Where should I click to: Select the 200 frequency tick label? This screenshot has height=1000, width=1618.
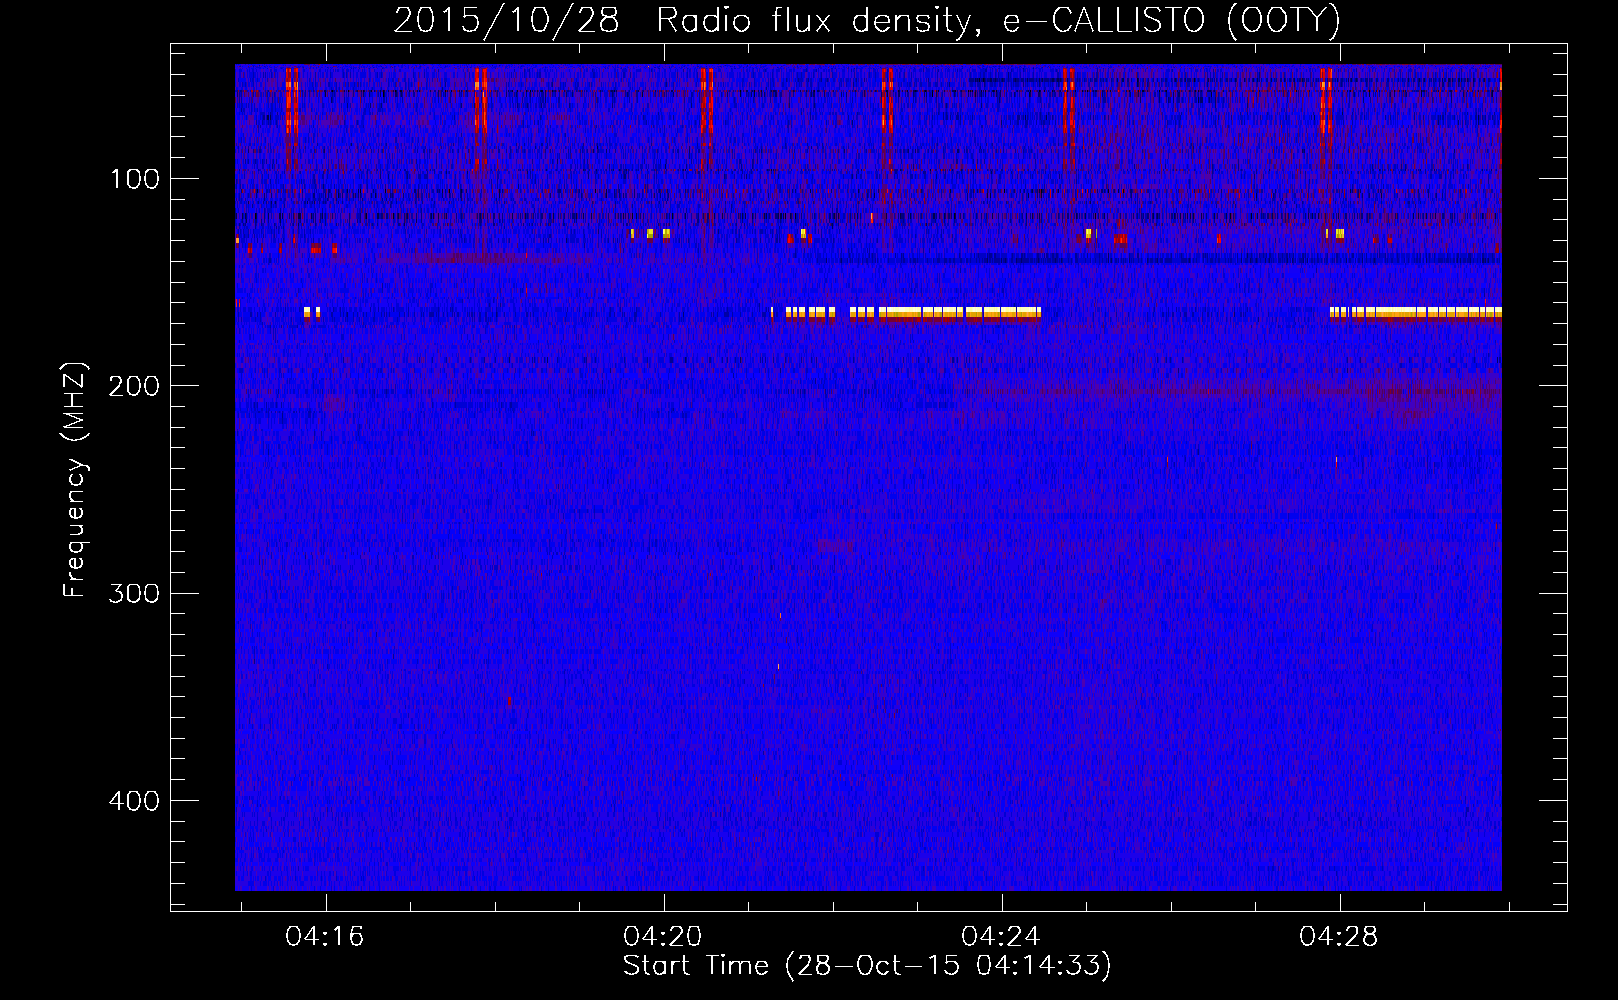point(135,386)
